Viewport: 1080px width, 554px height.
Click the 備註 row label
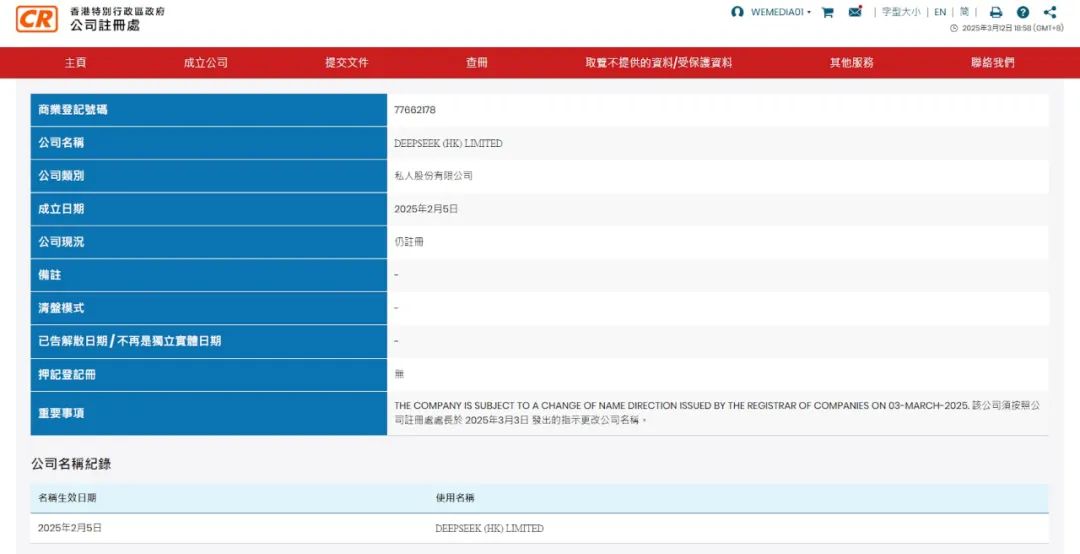tap(50, 275)
